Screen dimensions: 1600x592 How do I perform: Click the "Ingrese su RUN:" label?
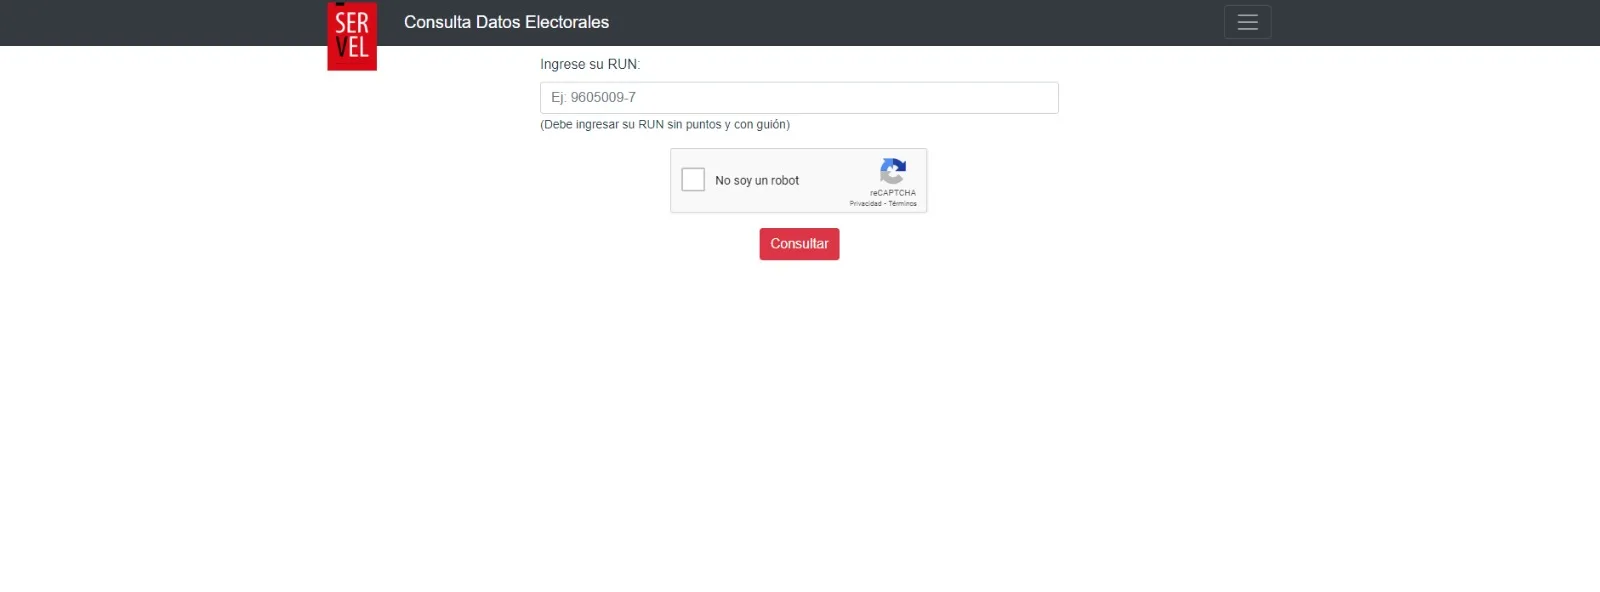(590, 64)
